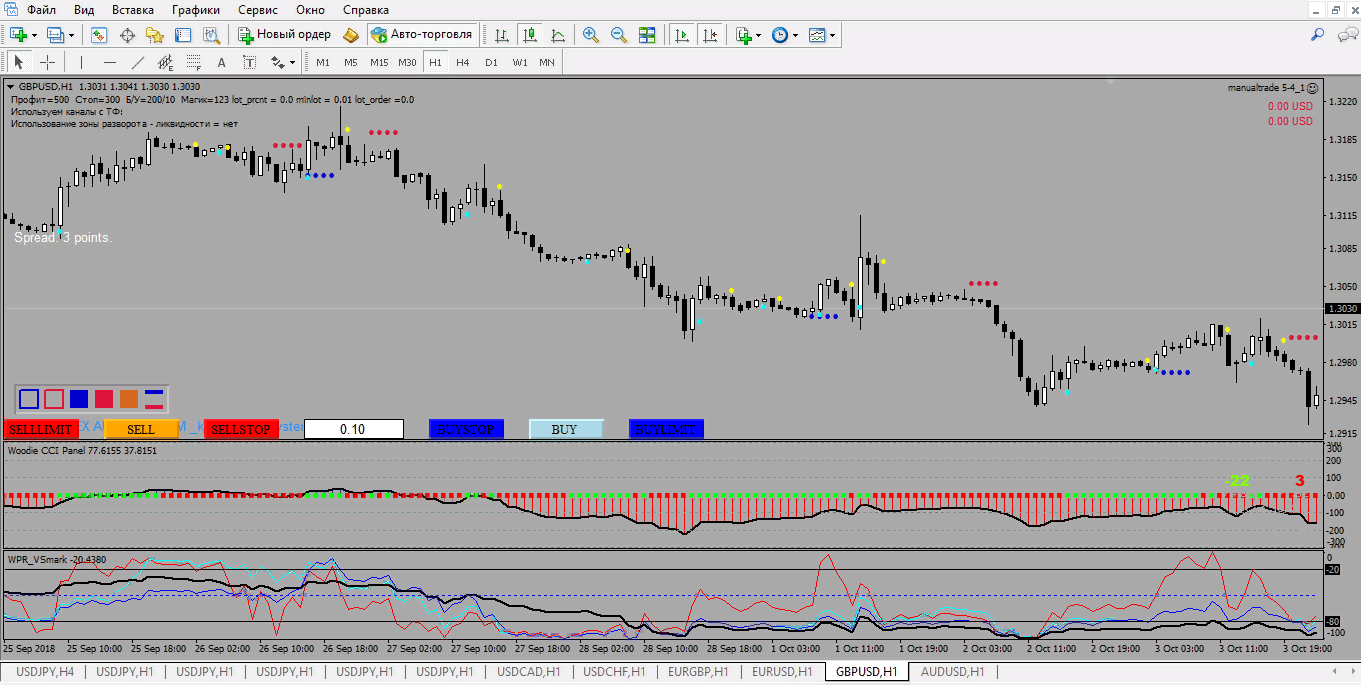
Task: Switch the chart to candlesticks
Action: point(530,35)
